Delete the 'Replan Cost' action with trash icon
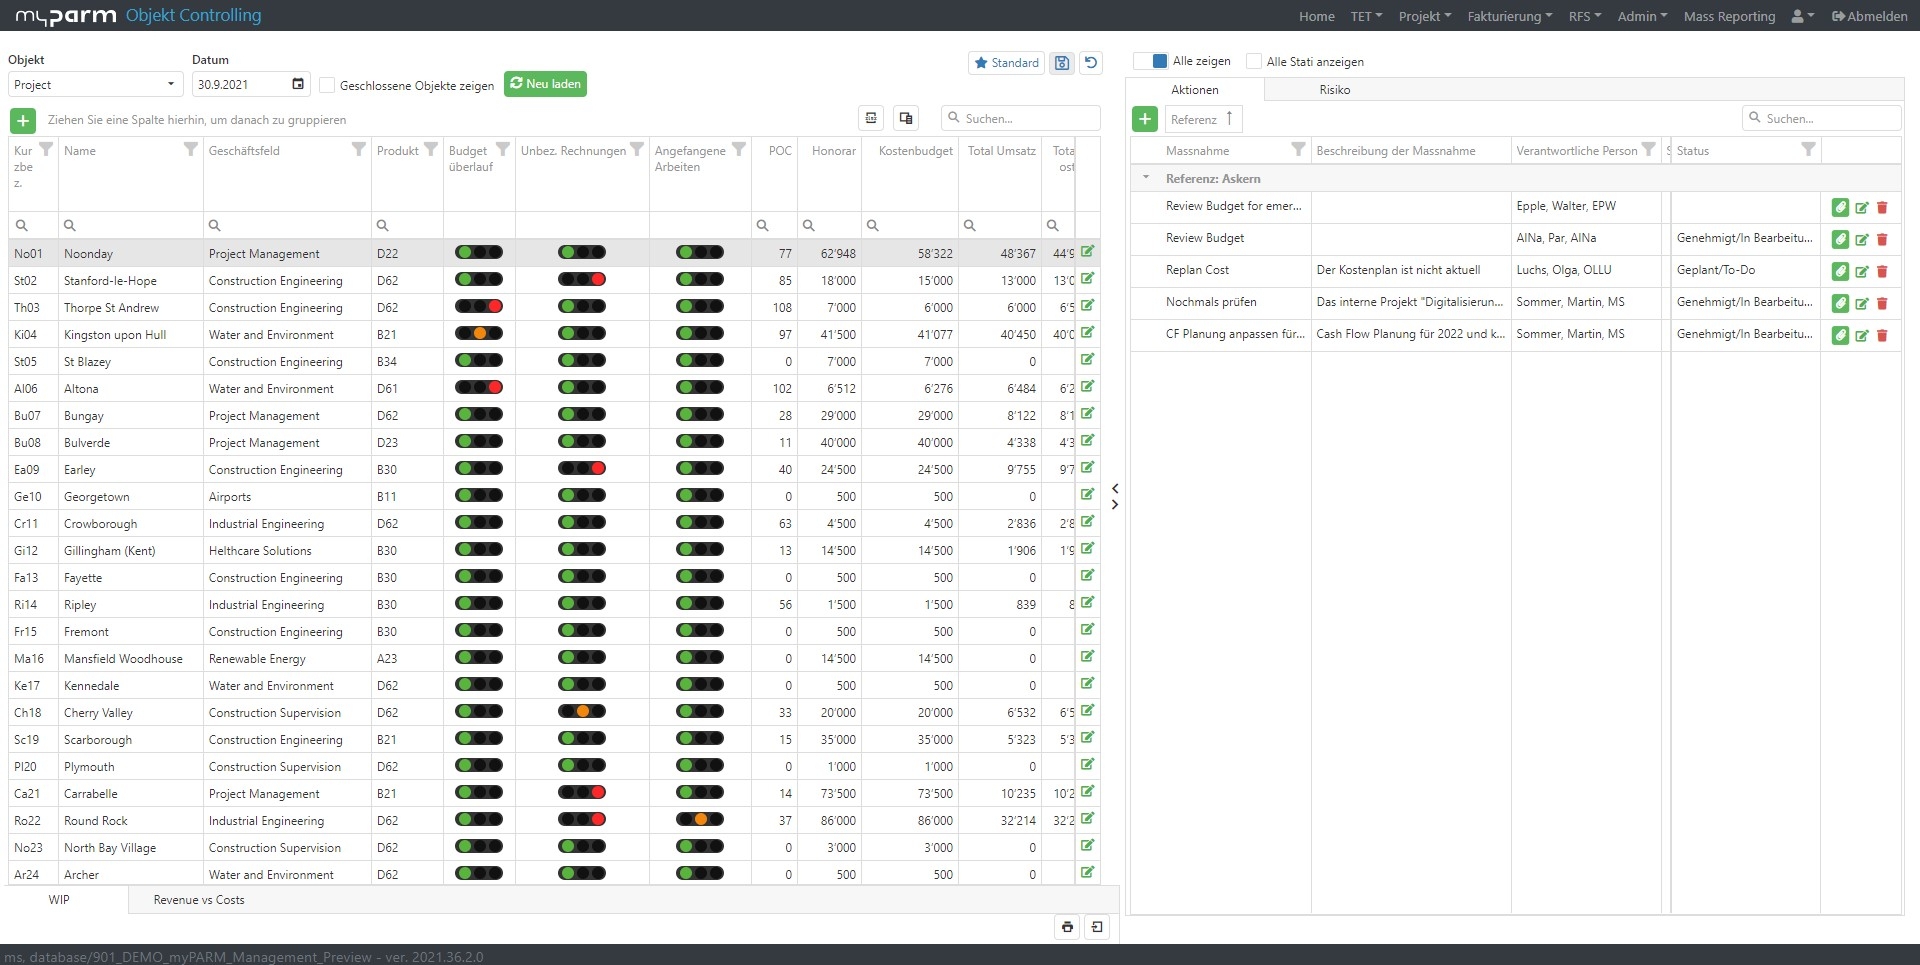Image resolution: width=1920 pixels, height=965 pixels. (1882, 272)
